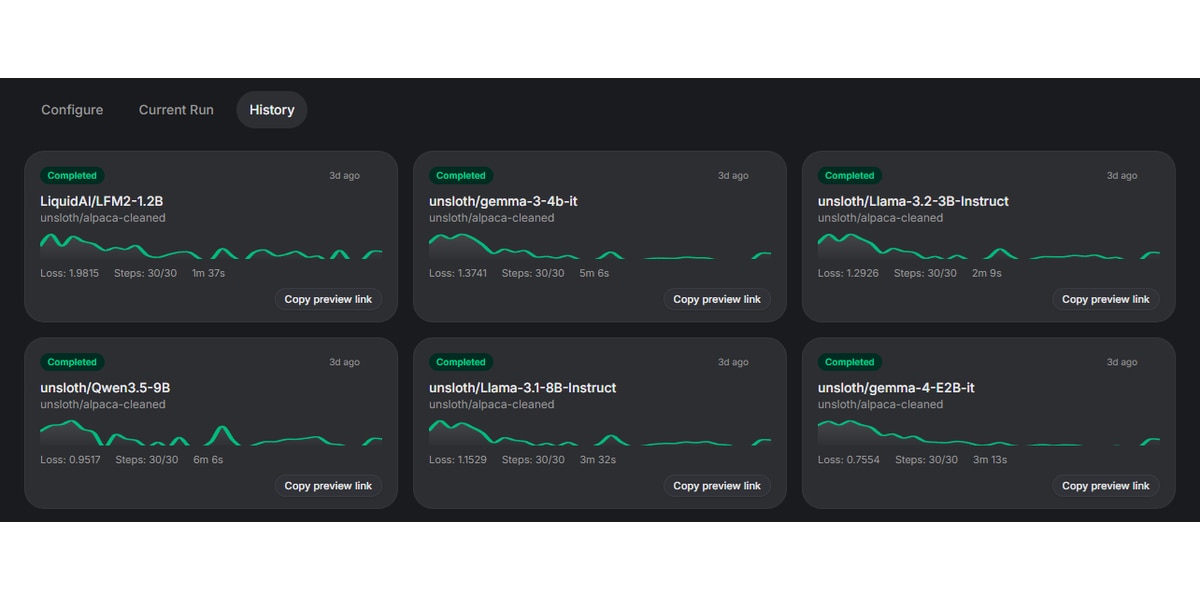This screenshot has width=1200, height=600.
Task: Open the unsloth/gemma-4-E2B-it run title
Action: coord(896,388)
